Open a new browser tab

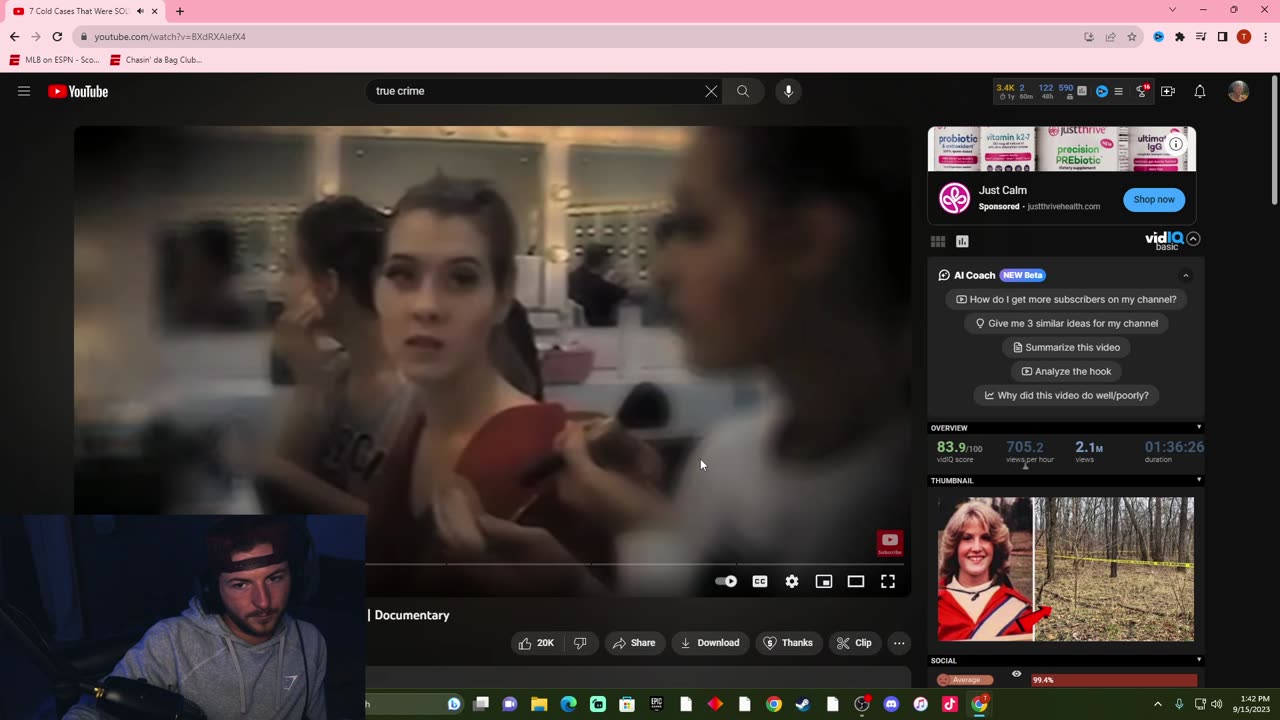pyautogui.click(x=180, y=11)
